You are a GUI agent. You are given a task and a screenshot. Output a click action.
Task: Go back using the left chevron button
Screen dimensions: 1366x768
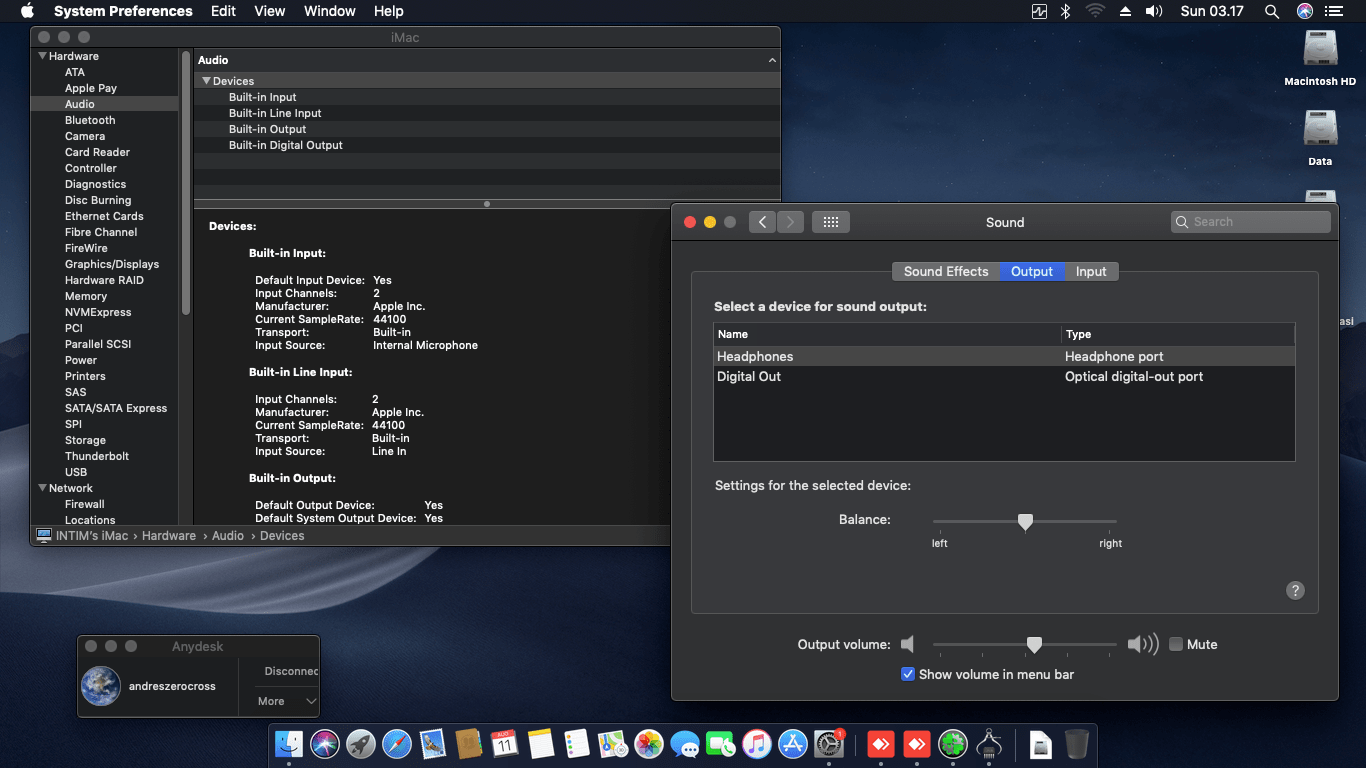[762, 222]
